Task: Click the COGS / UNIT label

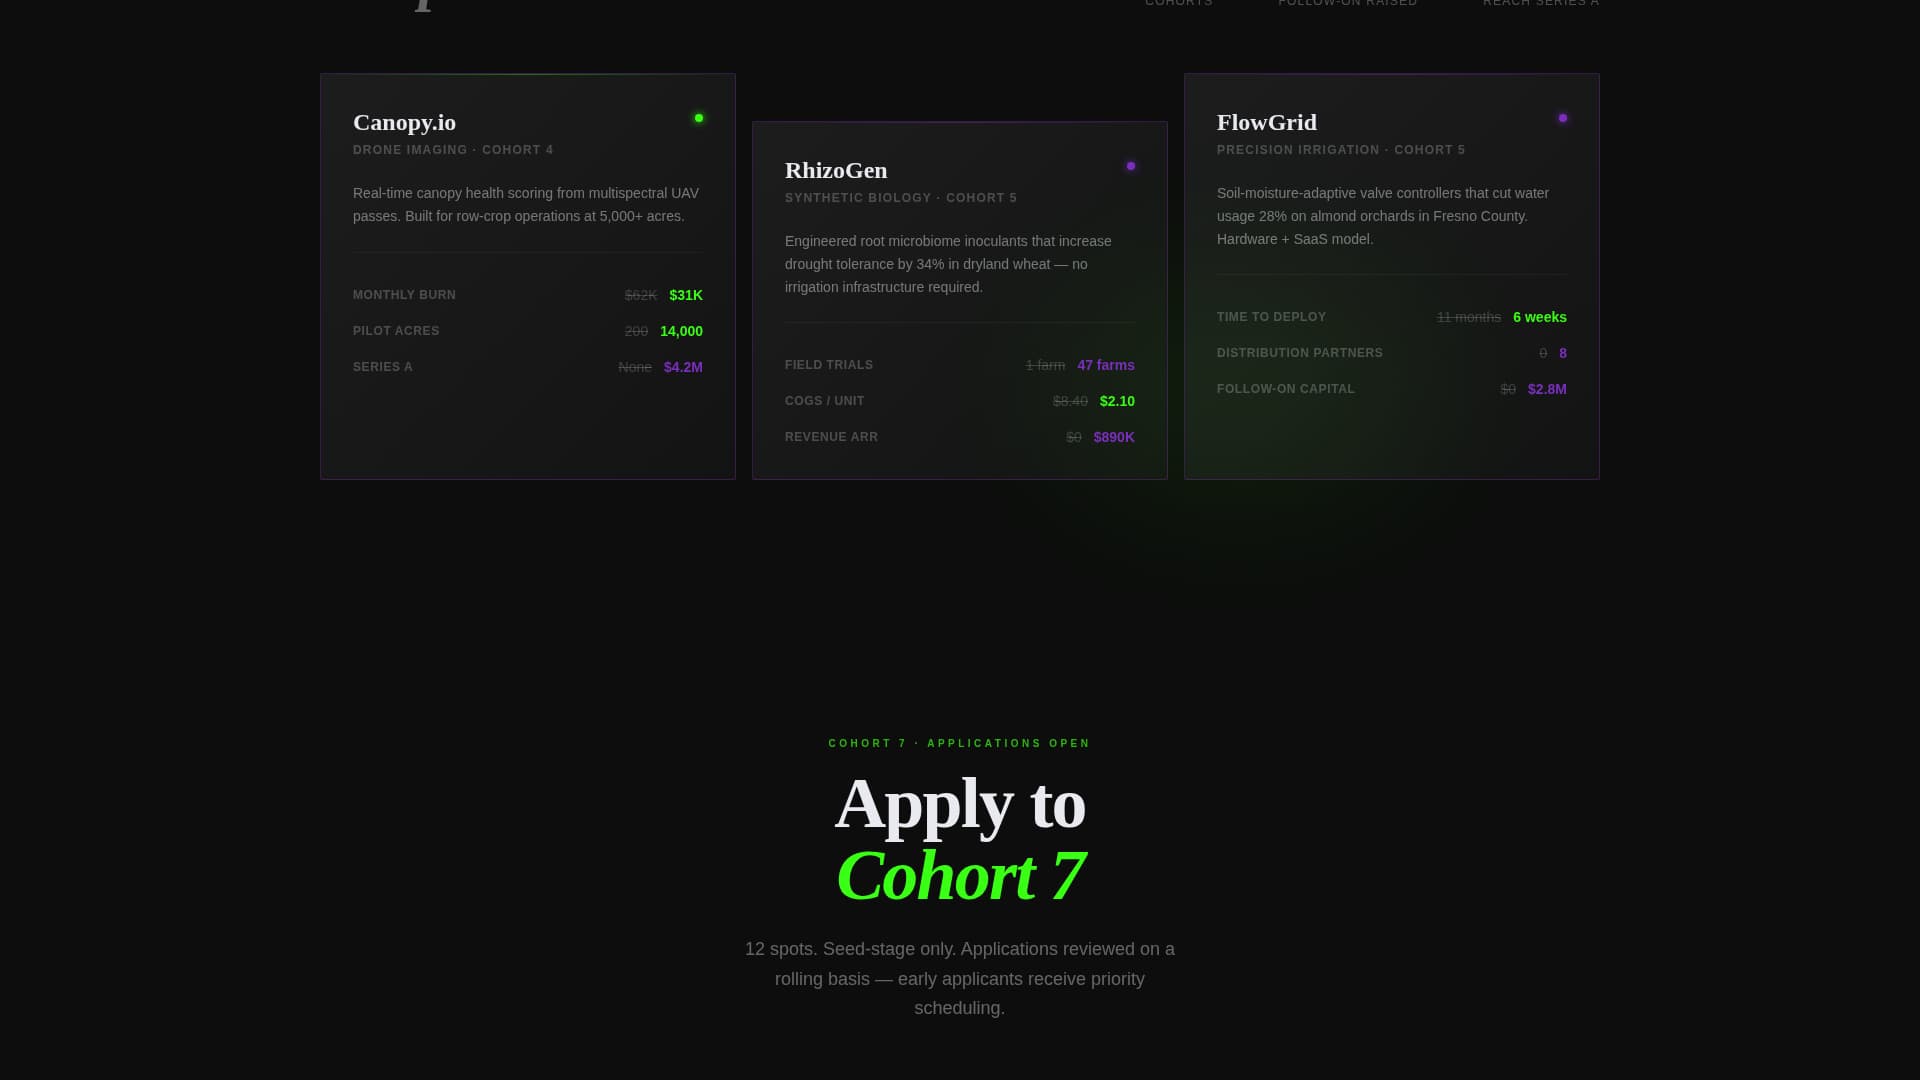Action: 825,401
